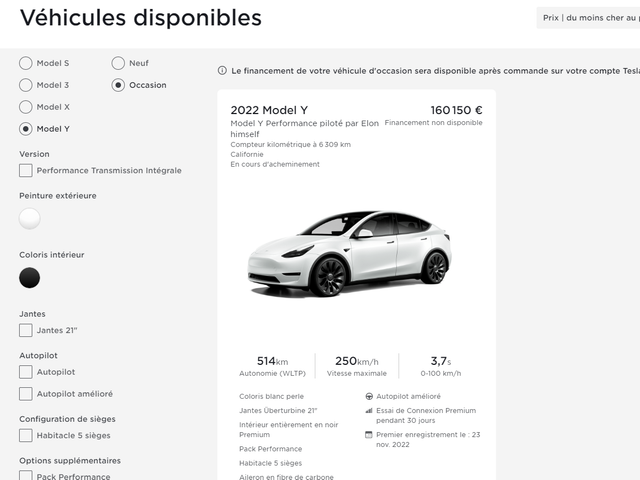Image resolution: width=640 pixels, height=480 pixels.
Task: Choose the Occasion radio option
Action: click(118, 85)
